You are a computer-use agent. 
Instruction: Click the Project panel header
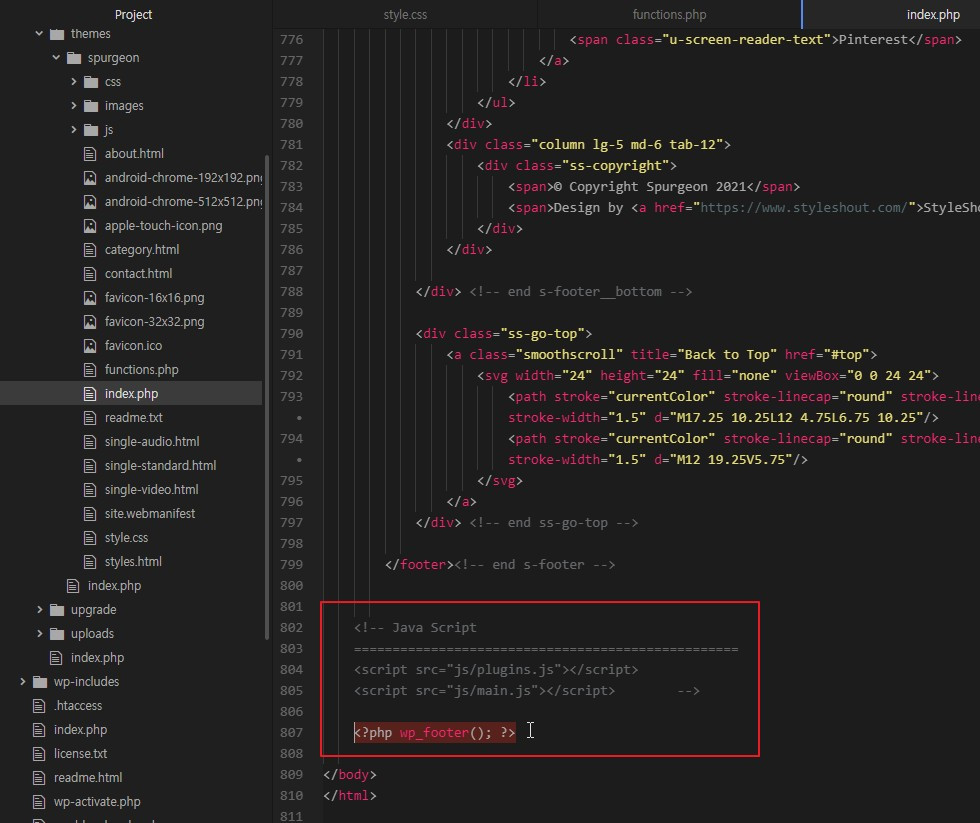[x=133, y=14]
